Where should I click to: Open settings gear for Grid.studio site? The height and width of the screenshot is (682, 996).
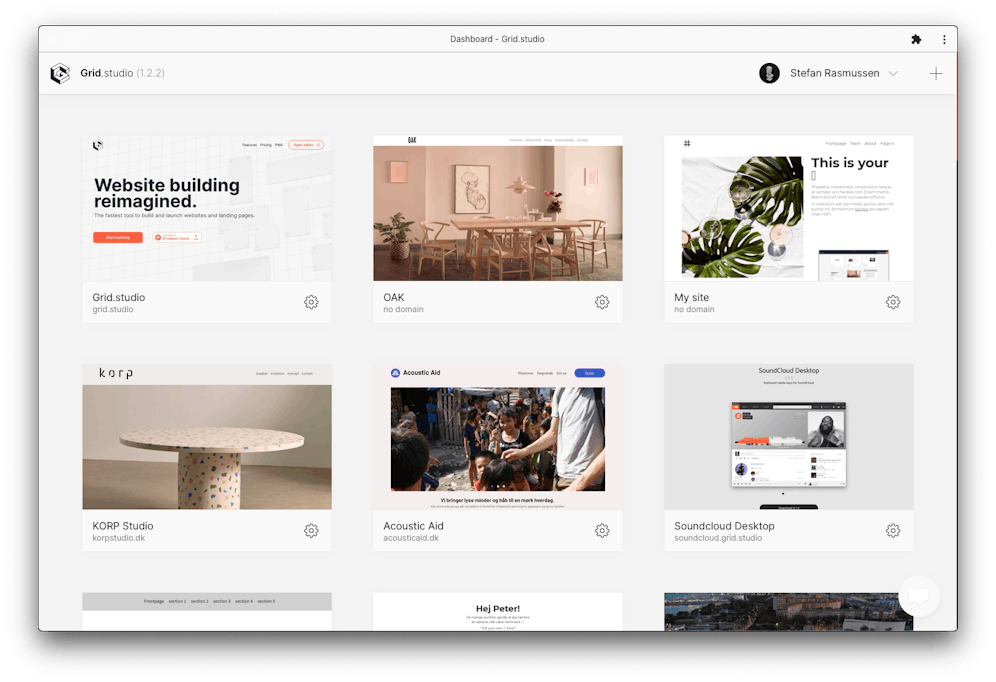[x=311, y=302]
